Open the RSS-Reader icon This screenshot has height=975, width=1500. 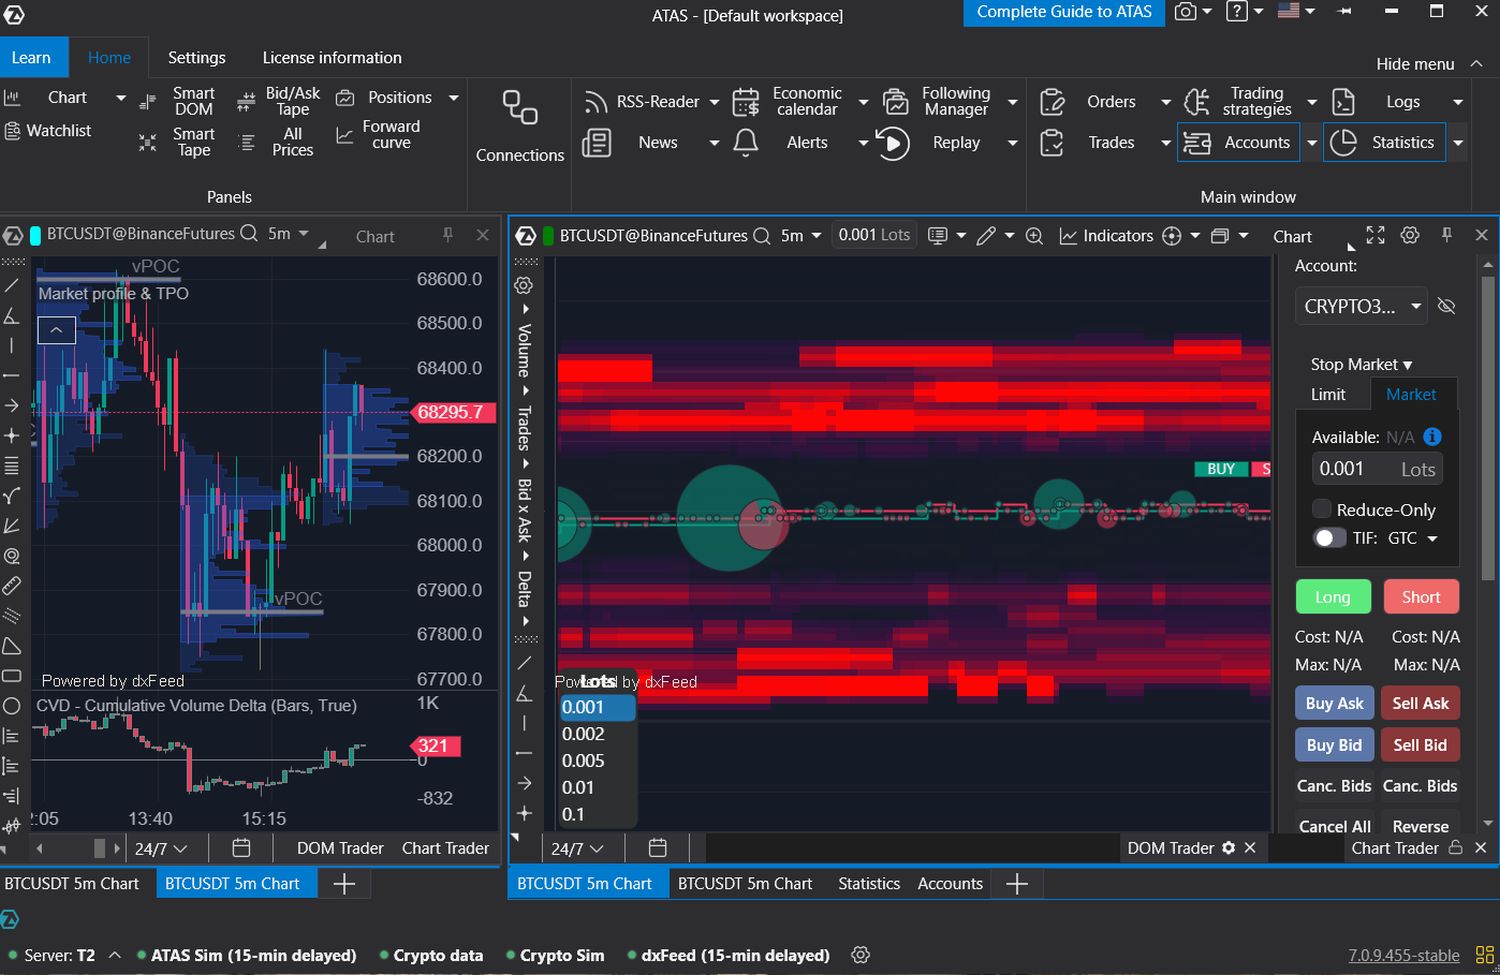596,102
